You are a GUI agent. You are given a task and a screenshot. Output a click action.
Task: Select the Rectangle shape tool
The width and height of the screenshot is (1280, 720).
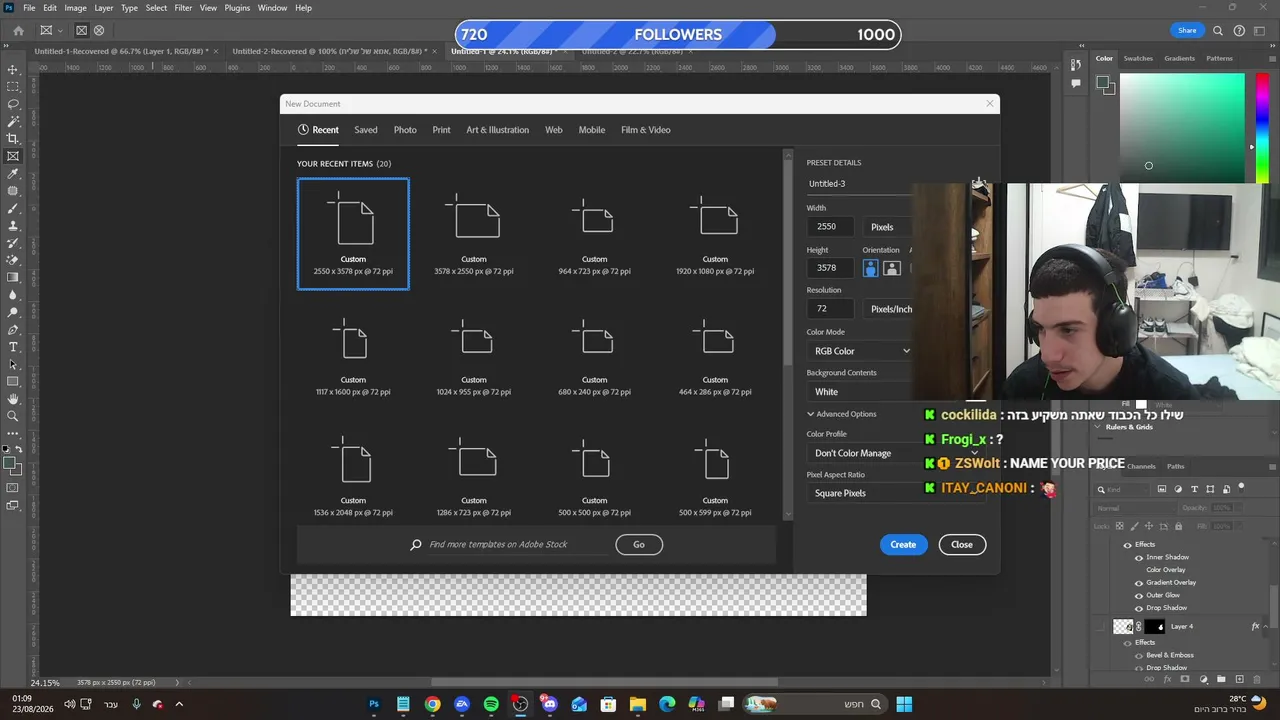click(x=13, y=382)
